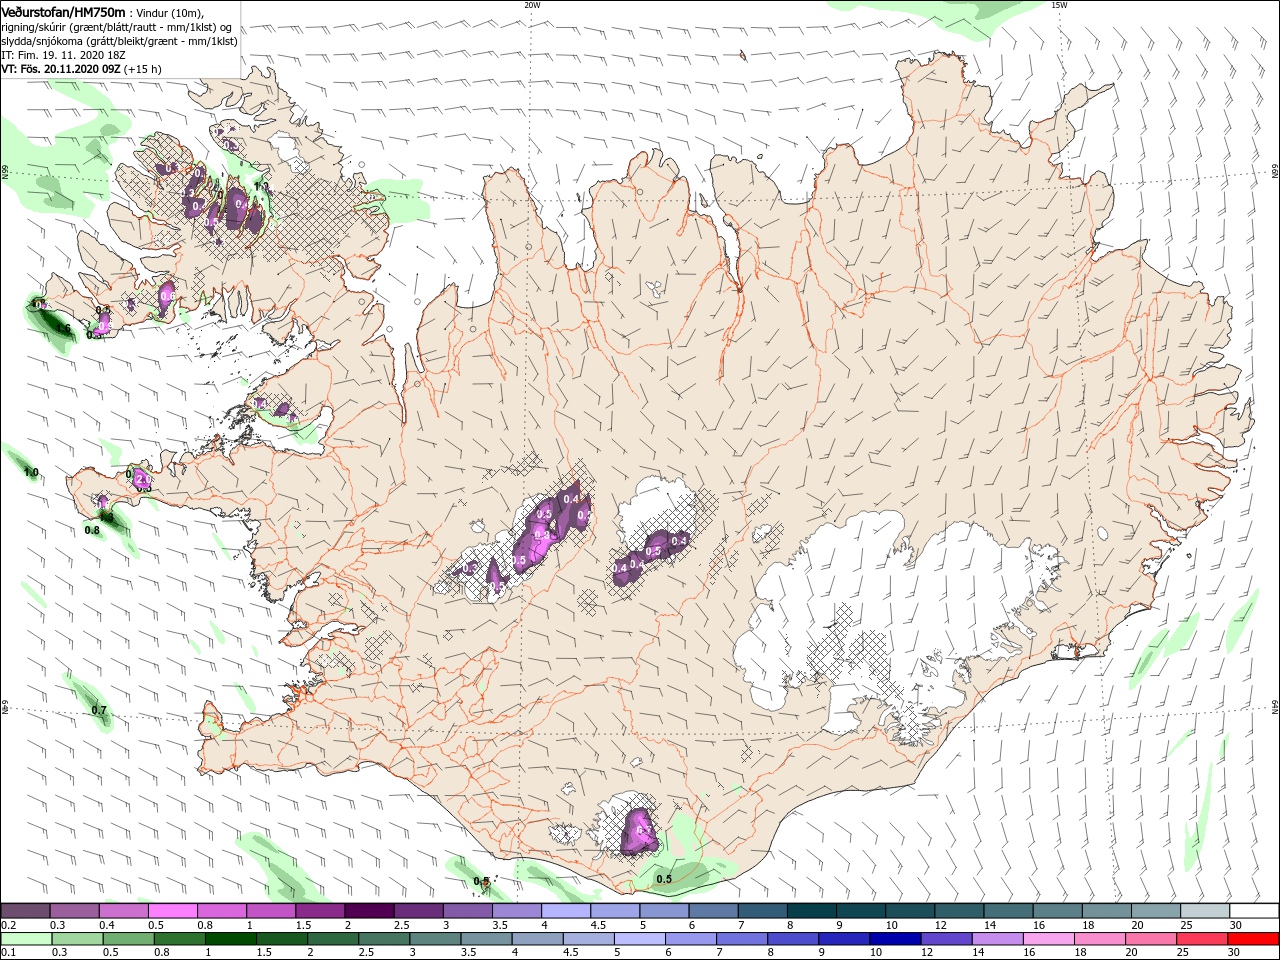Select the bottom-row legend swatch starting at 7
1280x960 pixels.
pos(741,939)
